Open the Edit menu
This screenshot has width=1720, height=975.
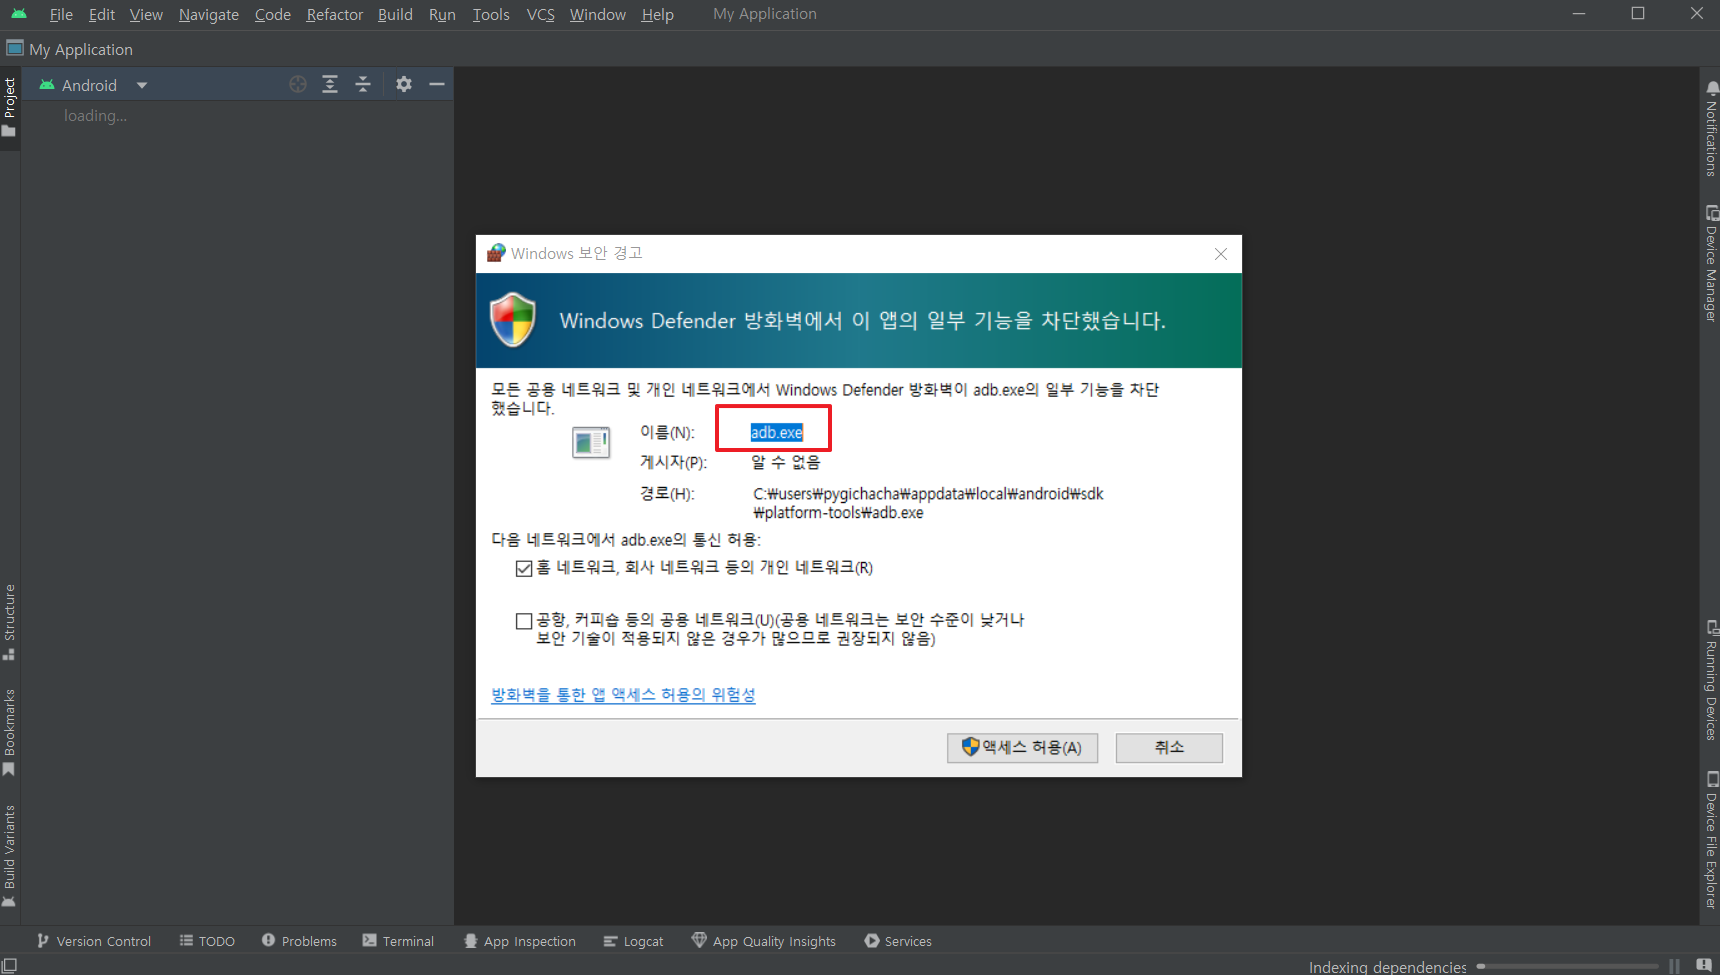coord(102,14)
